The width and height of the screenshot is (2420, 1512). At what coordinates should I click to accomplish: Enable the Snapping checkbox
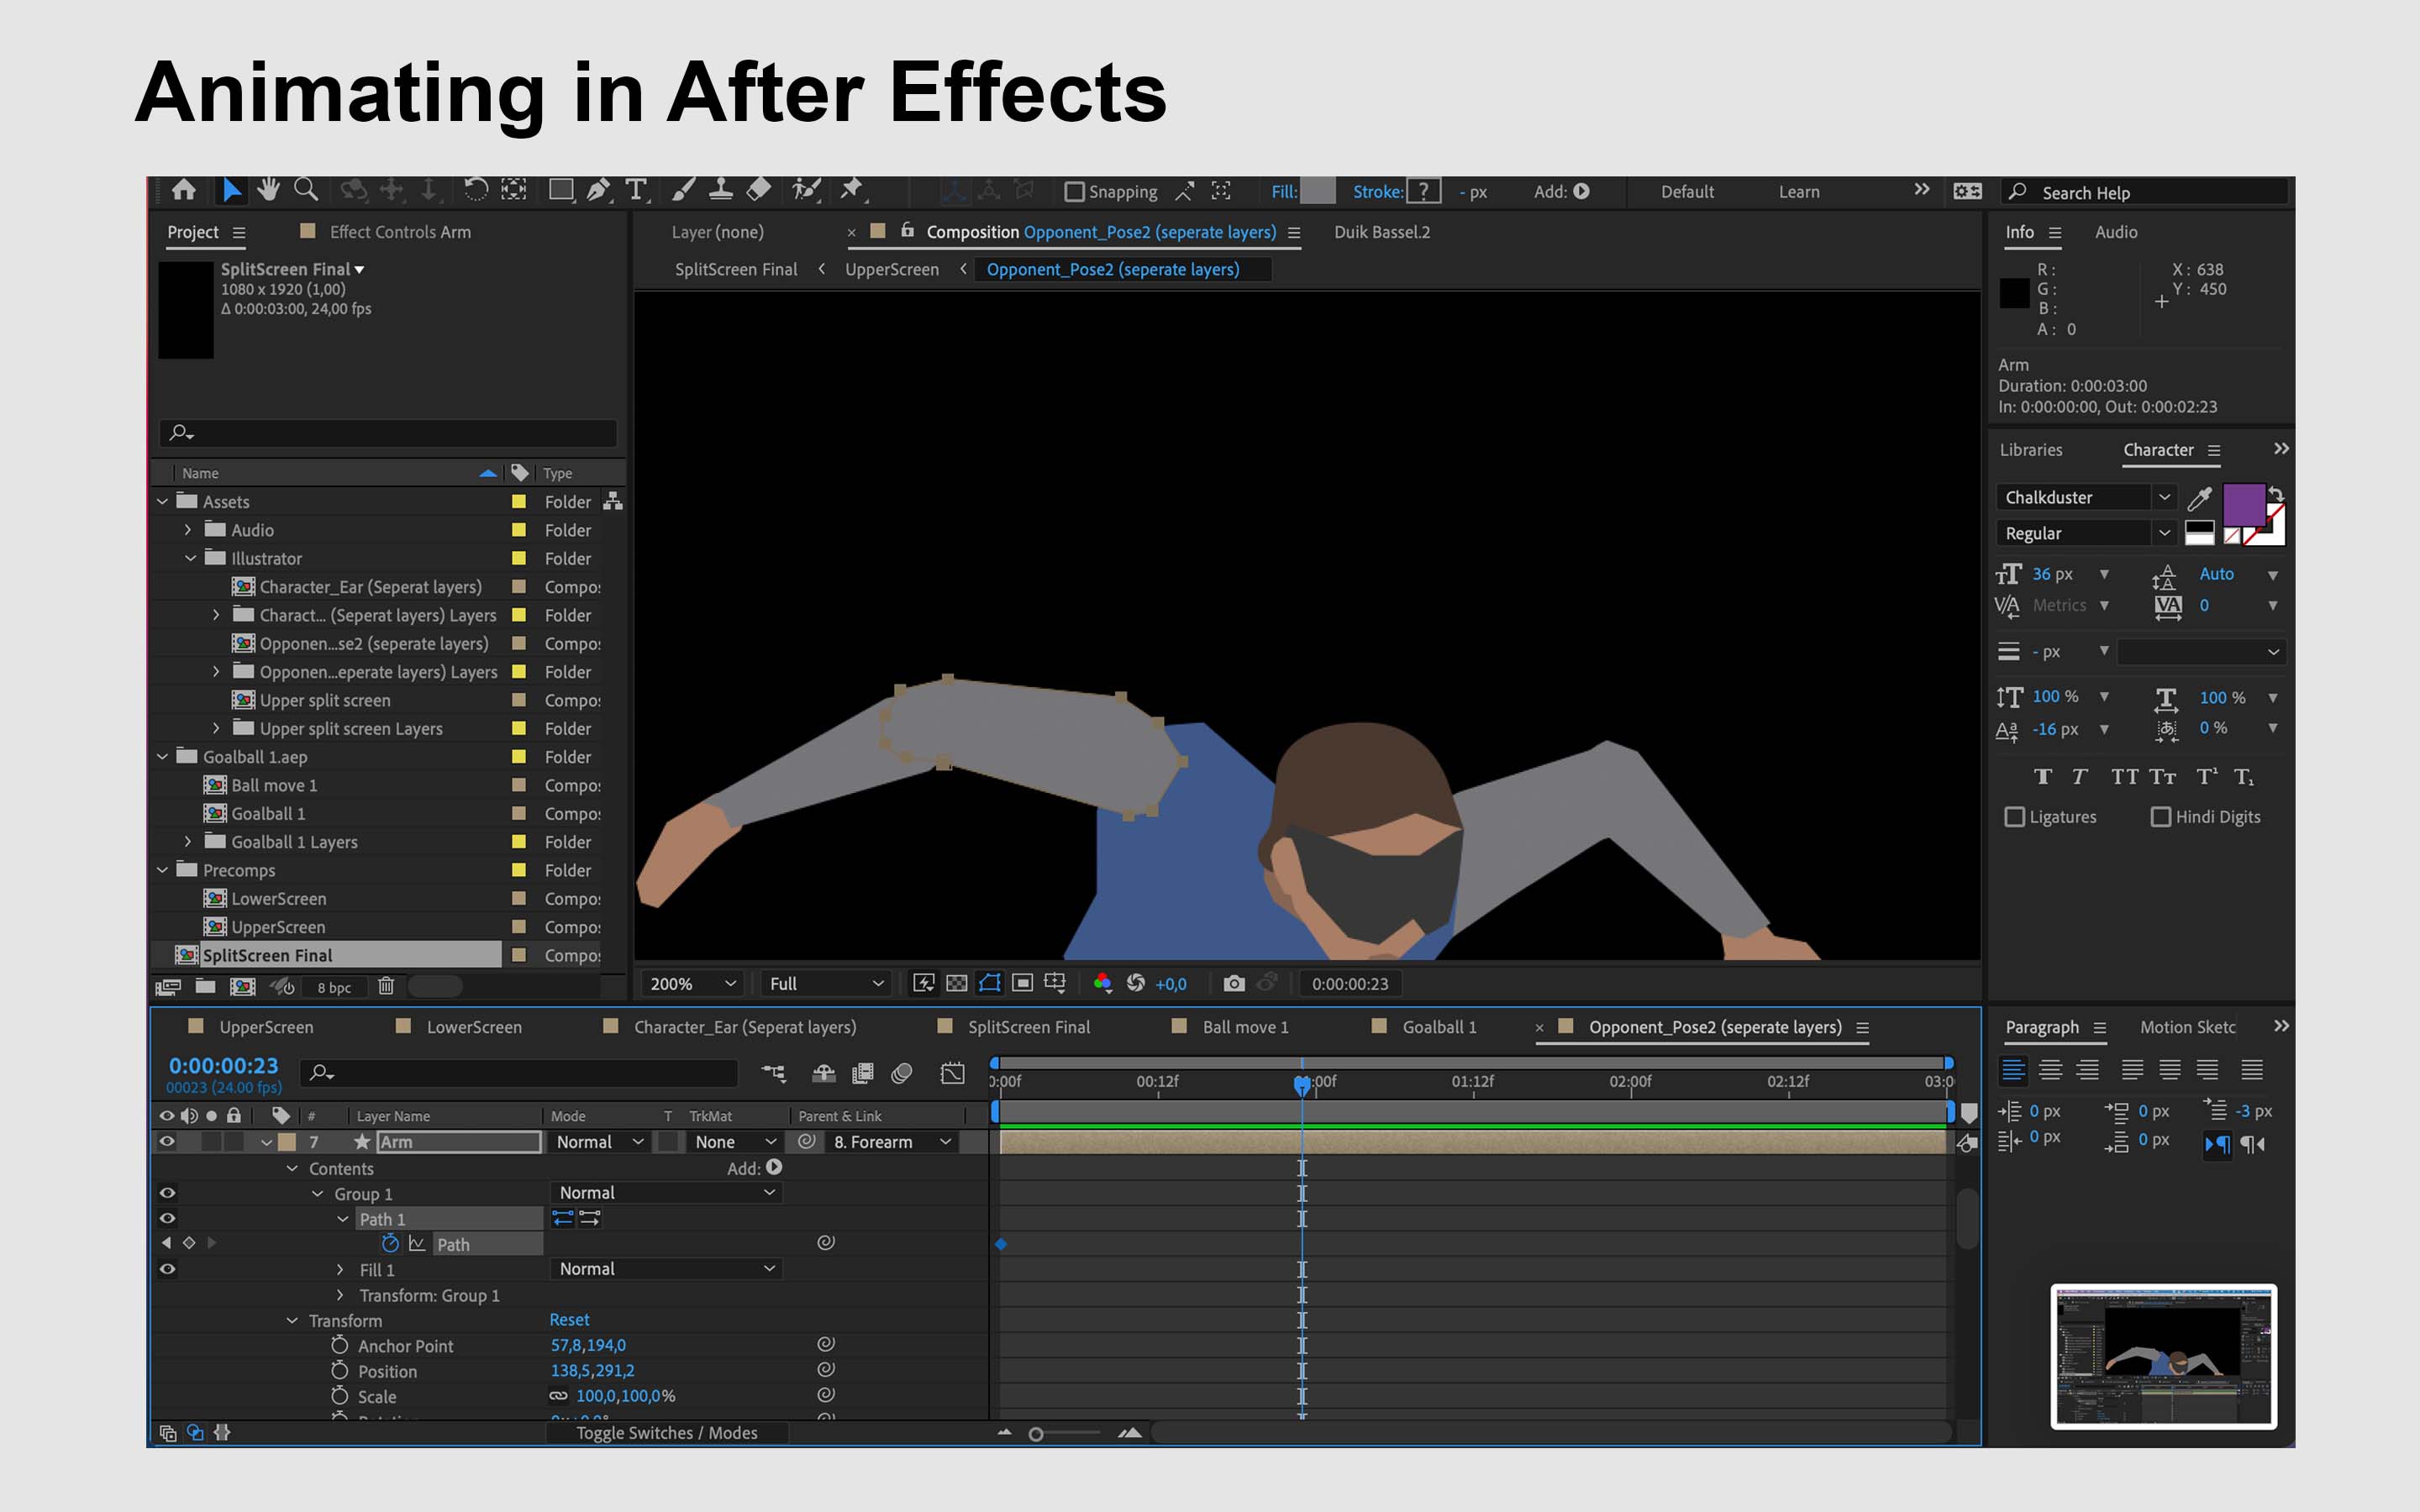[1074, 191]
